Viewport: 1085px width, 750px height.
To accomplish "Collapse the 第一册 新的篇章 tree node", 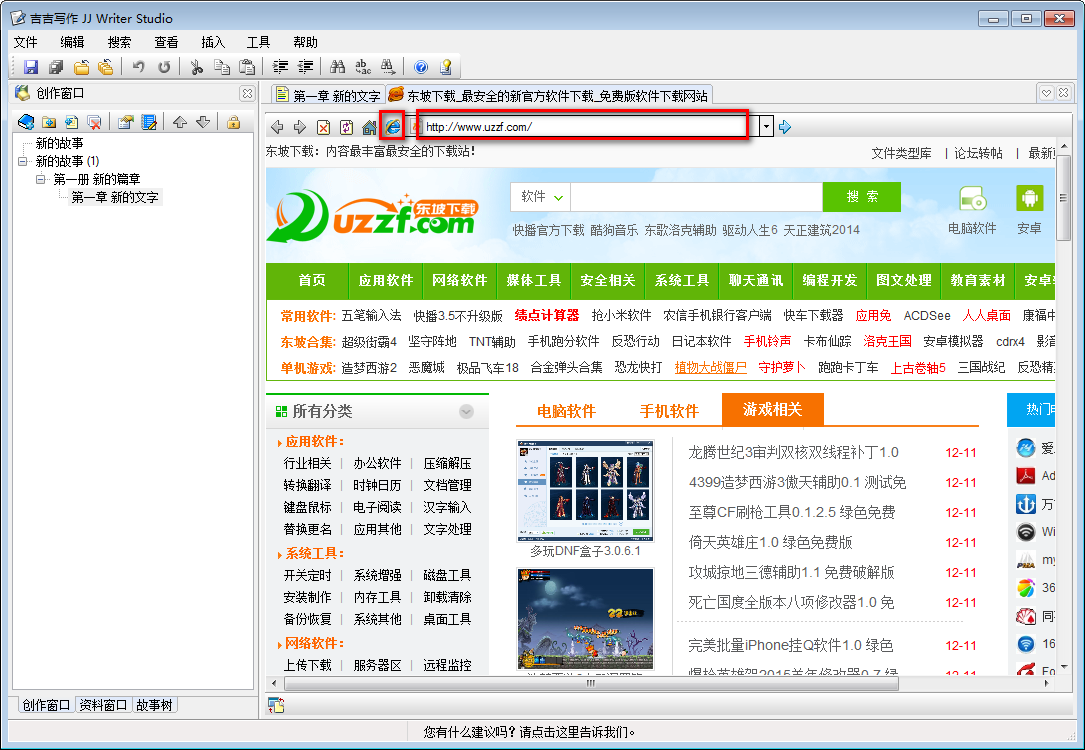I will (41, 179).
